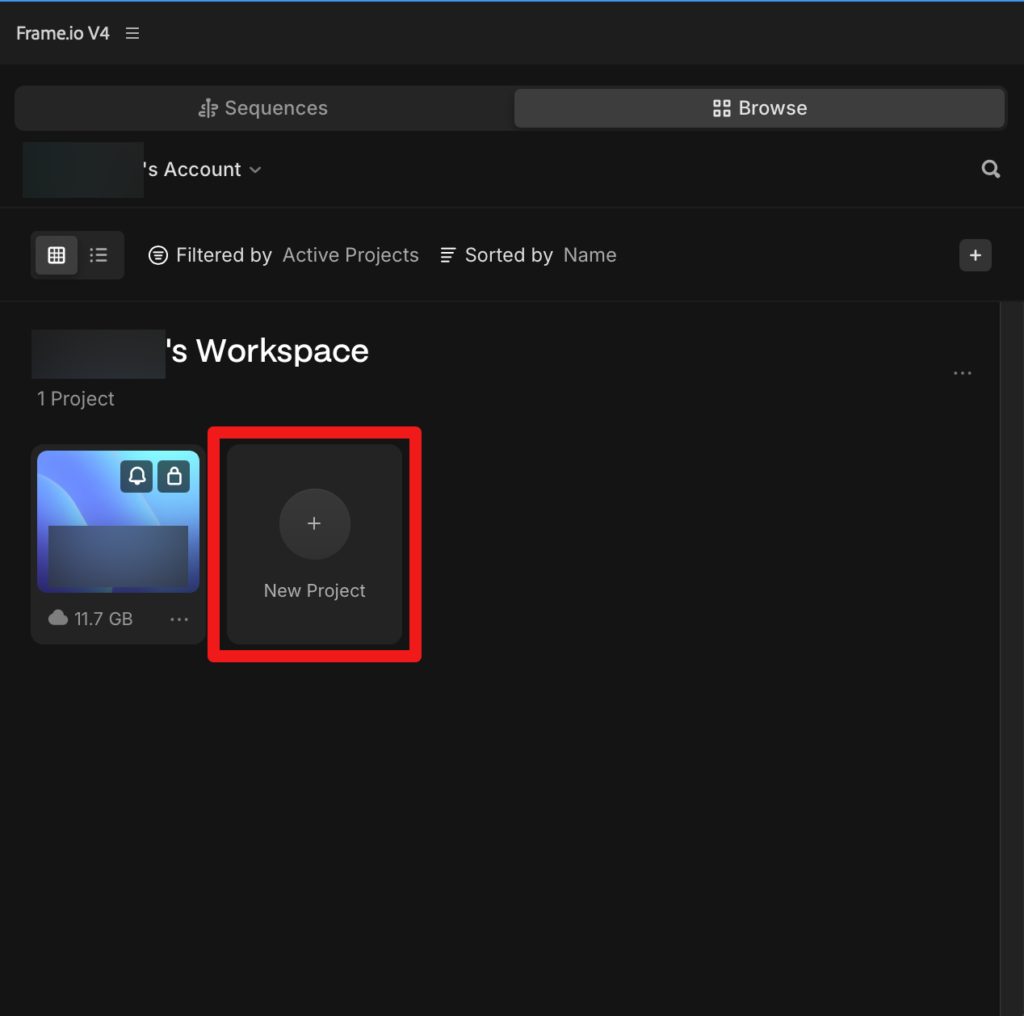Screen dimensions: 1024x1016
Task: Expand the Account switcher chevron
Action: pos(255,170)
